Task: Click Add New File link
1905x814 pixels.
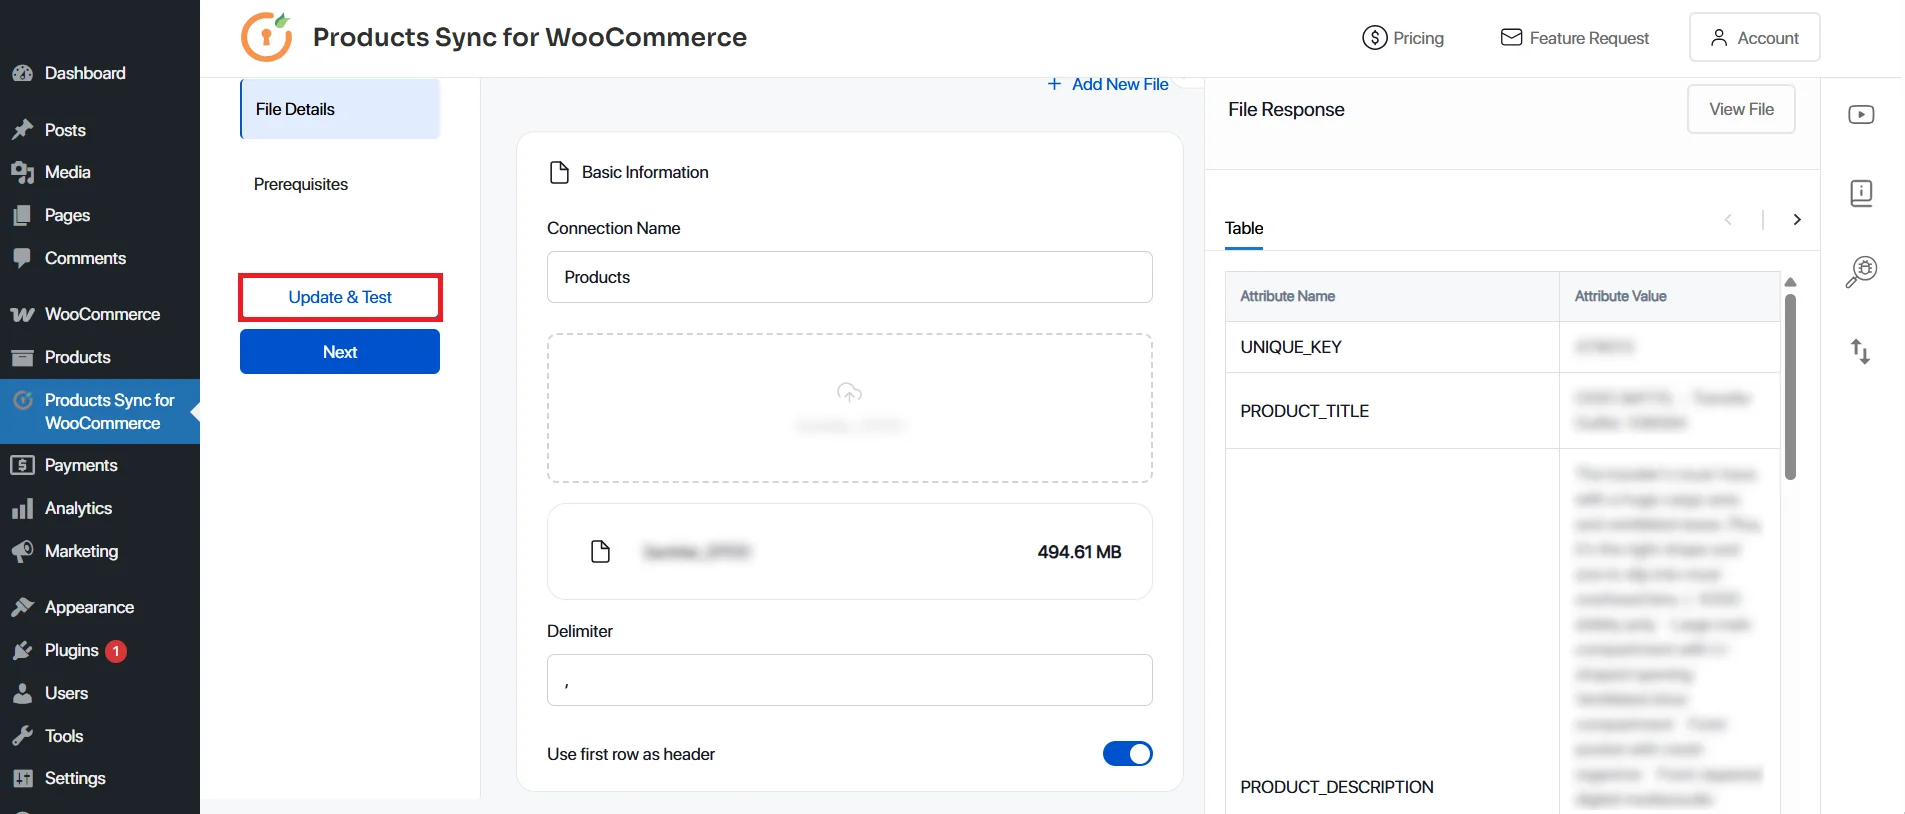Action: coord(1108,84)
